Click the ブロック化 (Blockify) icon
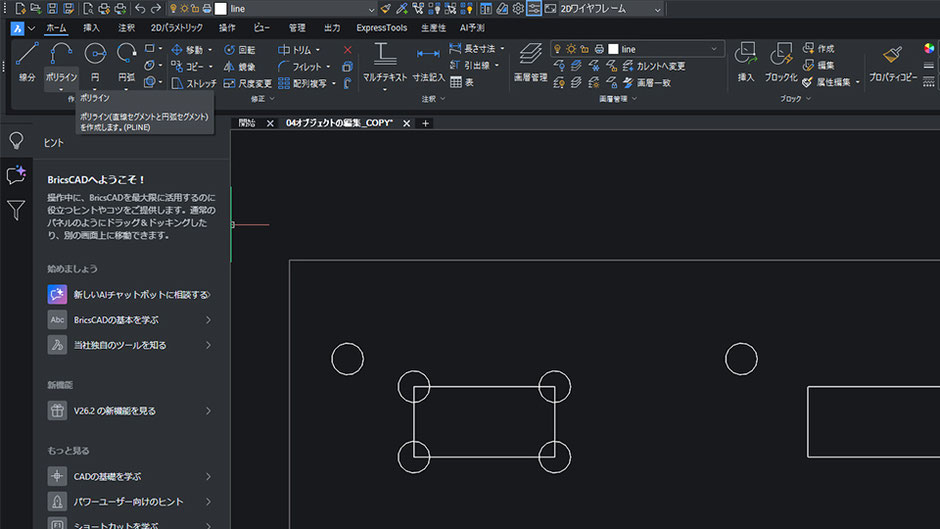940x529 pixels. point(781,62)
